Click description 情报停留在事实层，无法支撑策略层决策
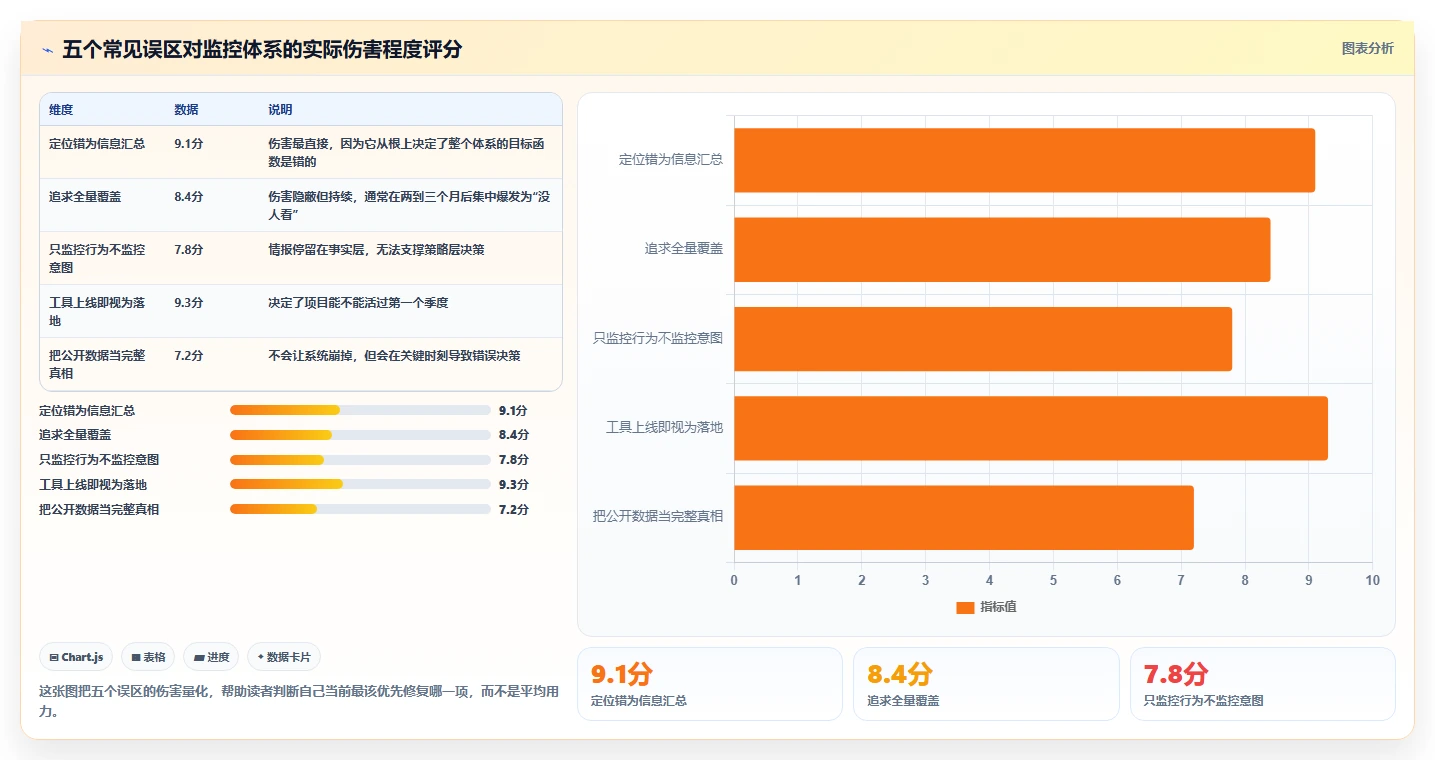 [376, 249]
